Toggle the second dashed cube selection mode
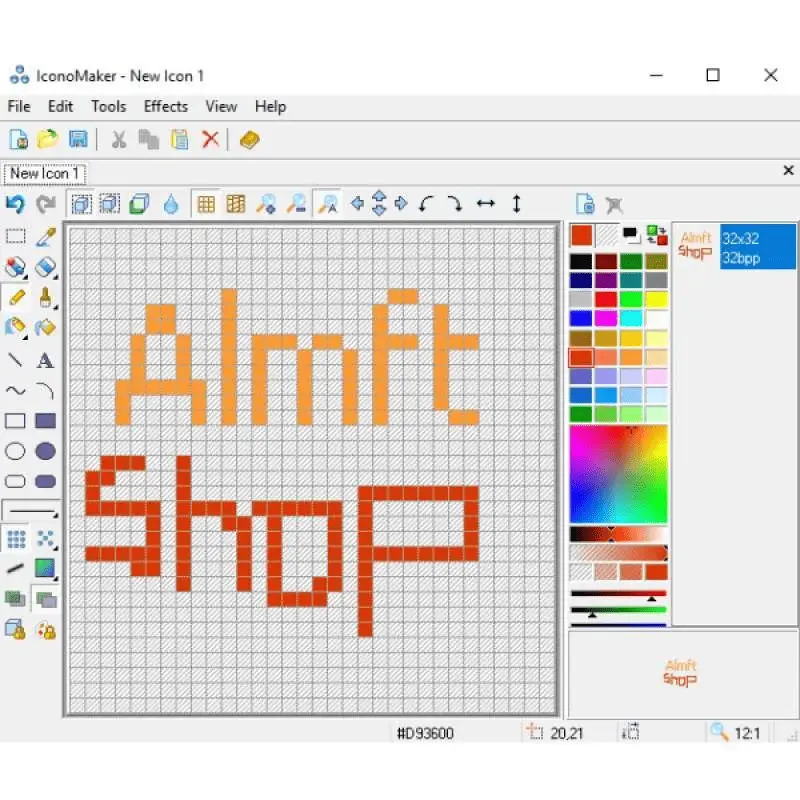Screen dimensions: 800x800 (110, 204)
